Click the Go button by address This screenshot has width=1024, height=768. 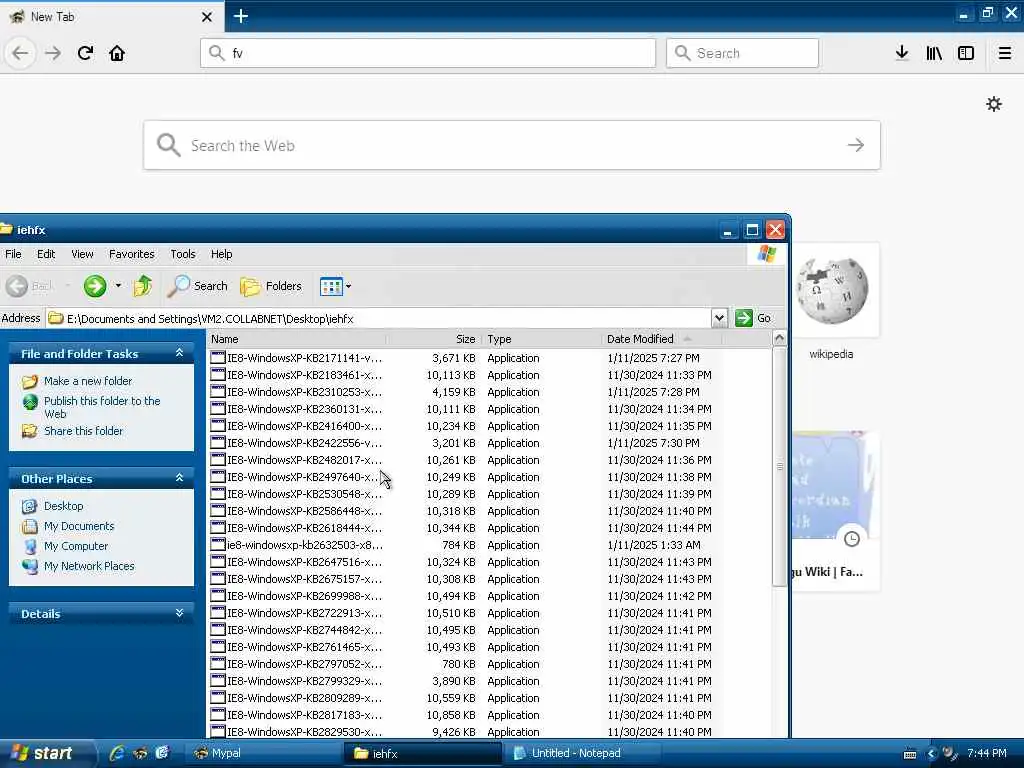point(753,318)
